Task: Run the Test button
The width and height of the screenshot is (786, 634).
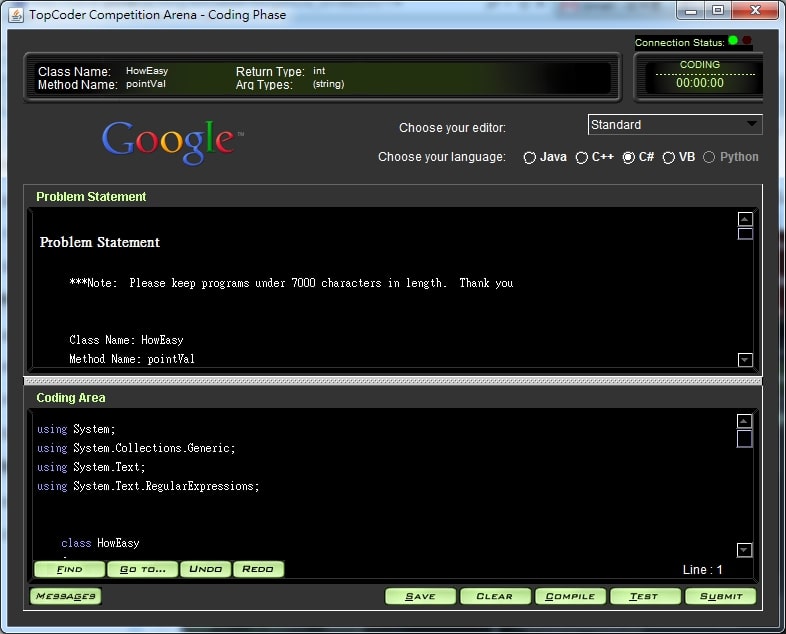Action: coord(645,596)
